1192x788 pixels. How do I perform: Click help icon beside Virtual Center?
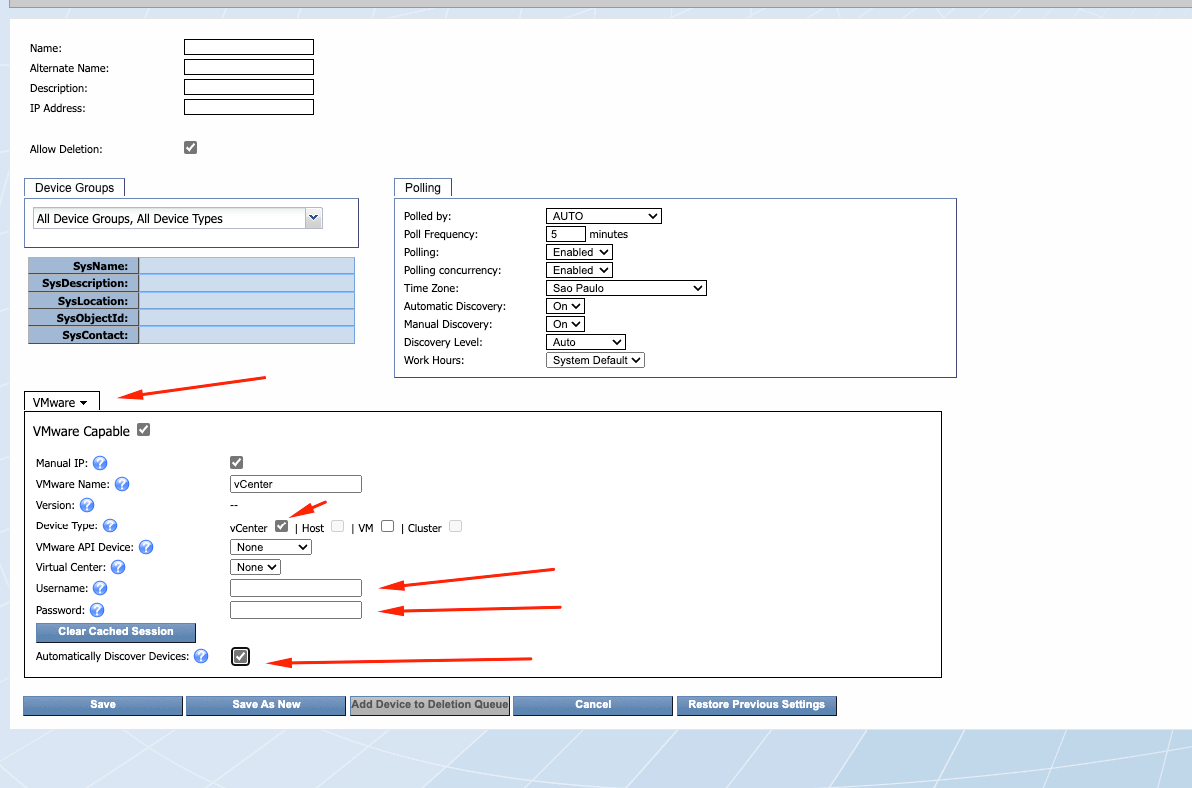(x=118, y=567)
